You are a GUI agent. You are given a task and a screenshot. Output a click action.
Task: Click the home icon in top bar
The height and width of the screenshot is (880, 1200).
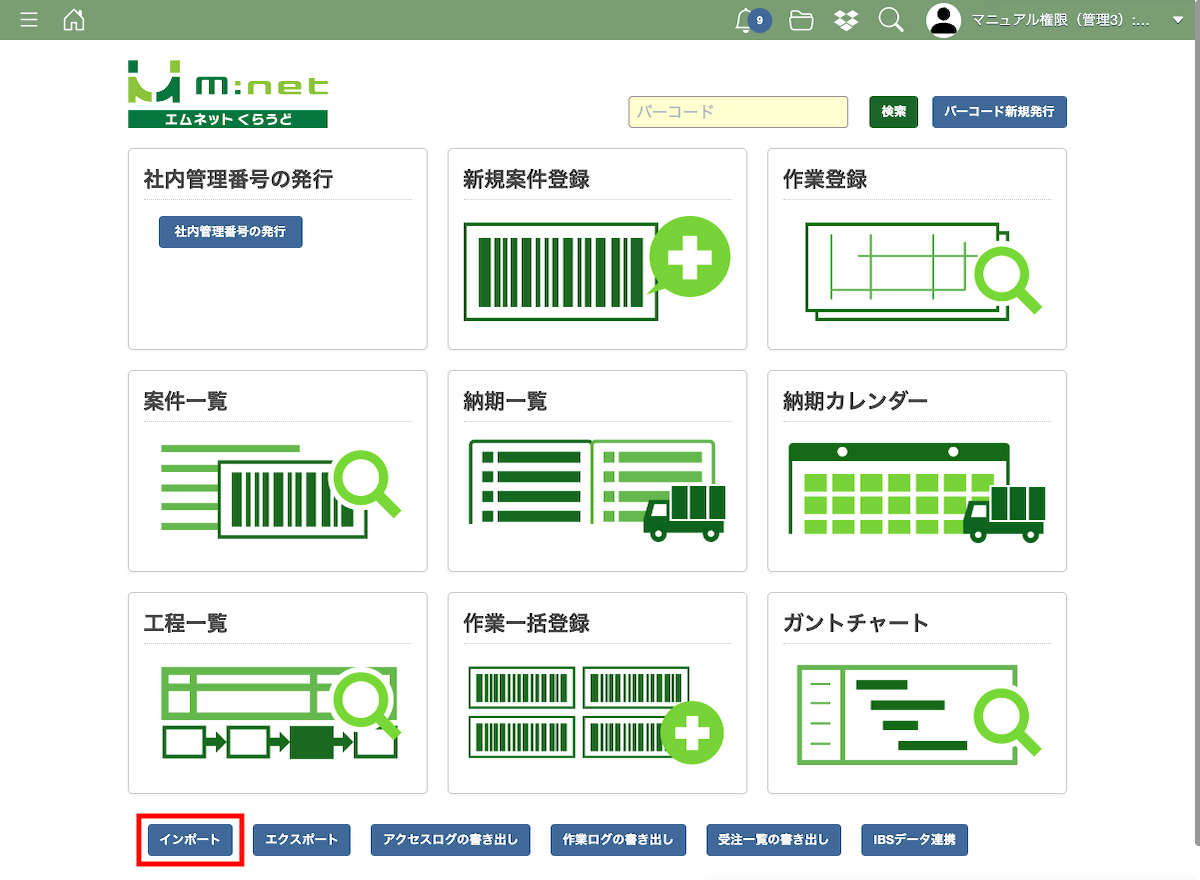tap(74, 20)
